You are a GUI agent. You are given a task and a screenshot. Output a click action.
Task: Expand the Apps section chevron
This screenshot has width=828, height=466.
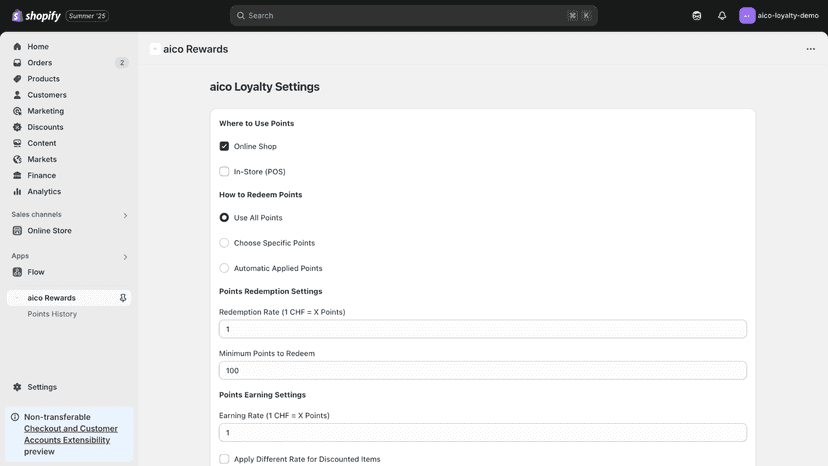[x=125, y=257]
